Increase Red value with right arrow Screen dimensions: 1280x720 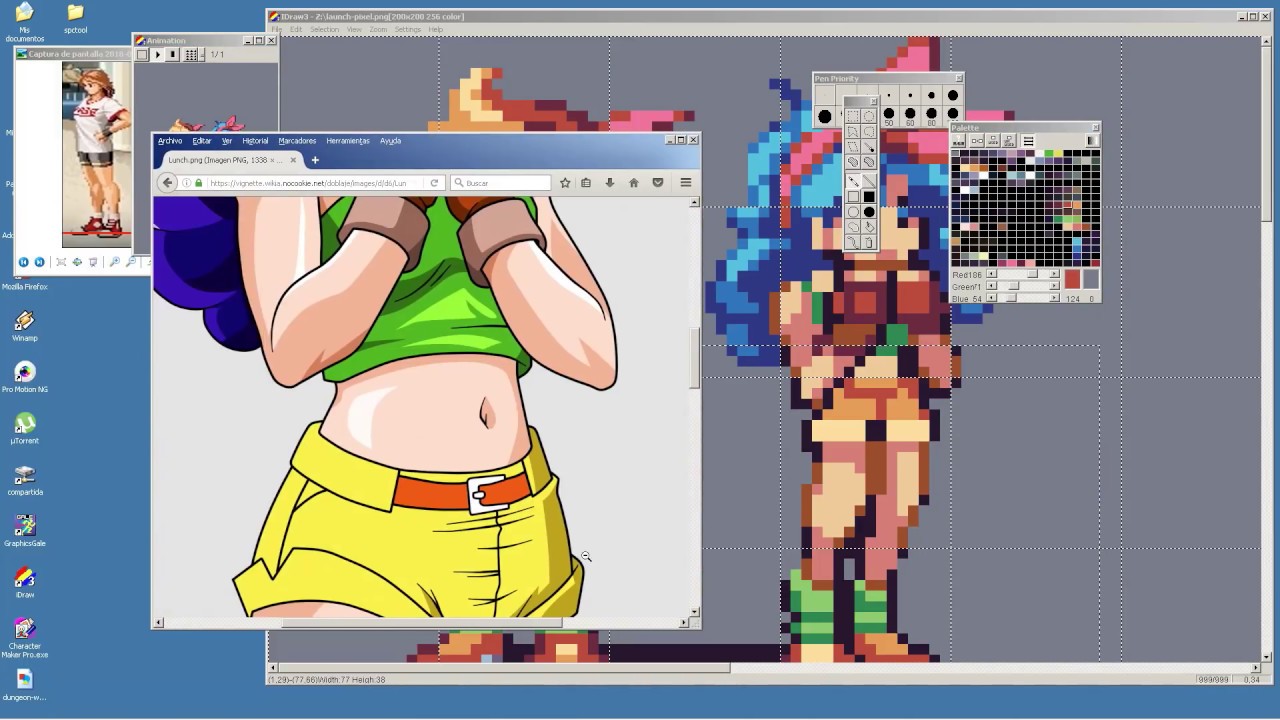(x=1054, y=273)
